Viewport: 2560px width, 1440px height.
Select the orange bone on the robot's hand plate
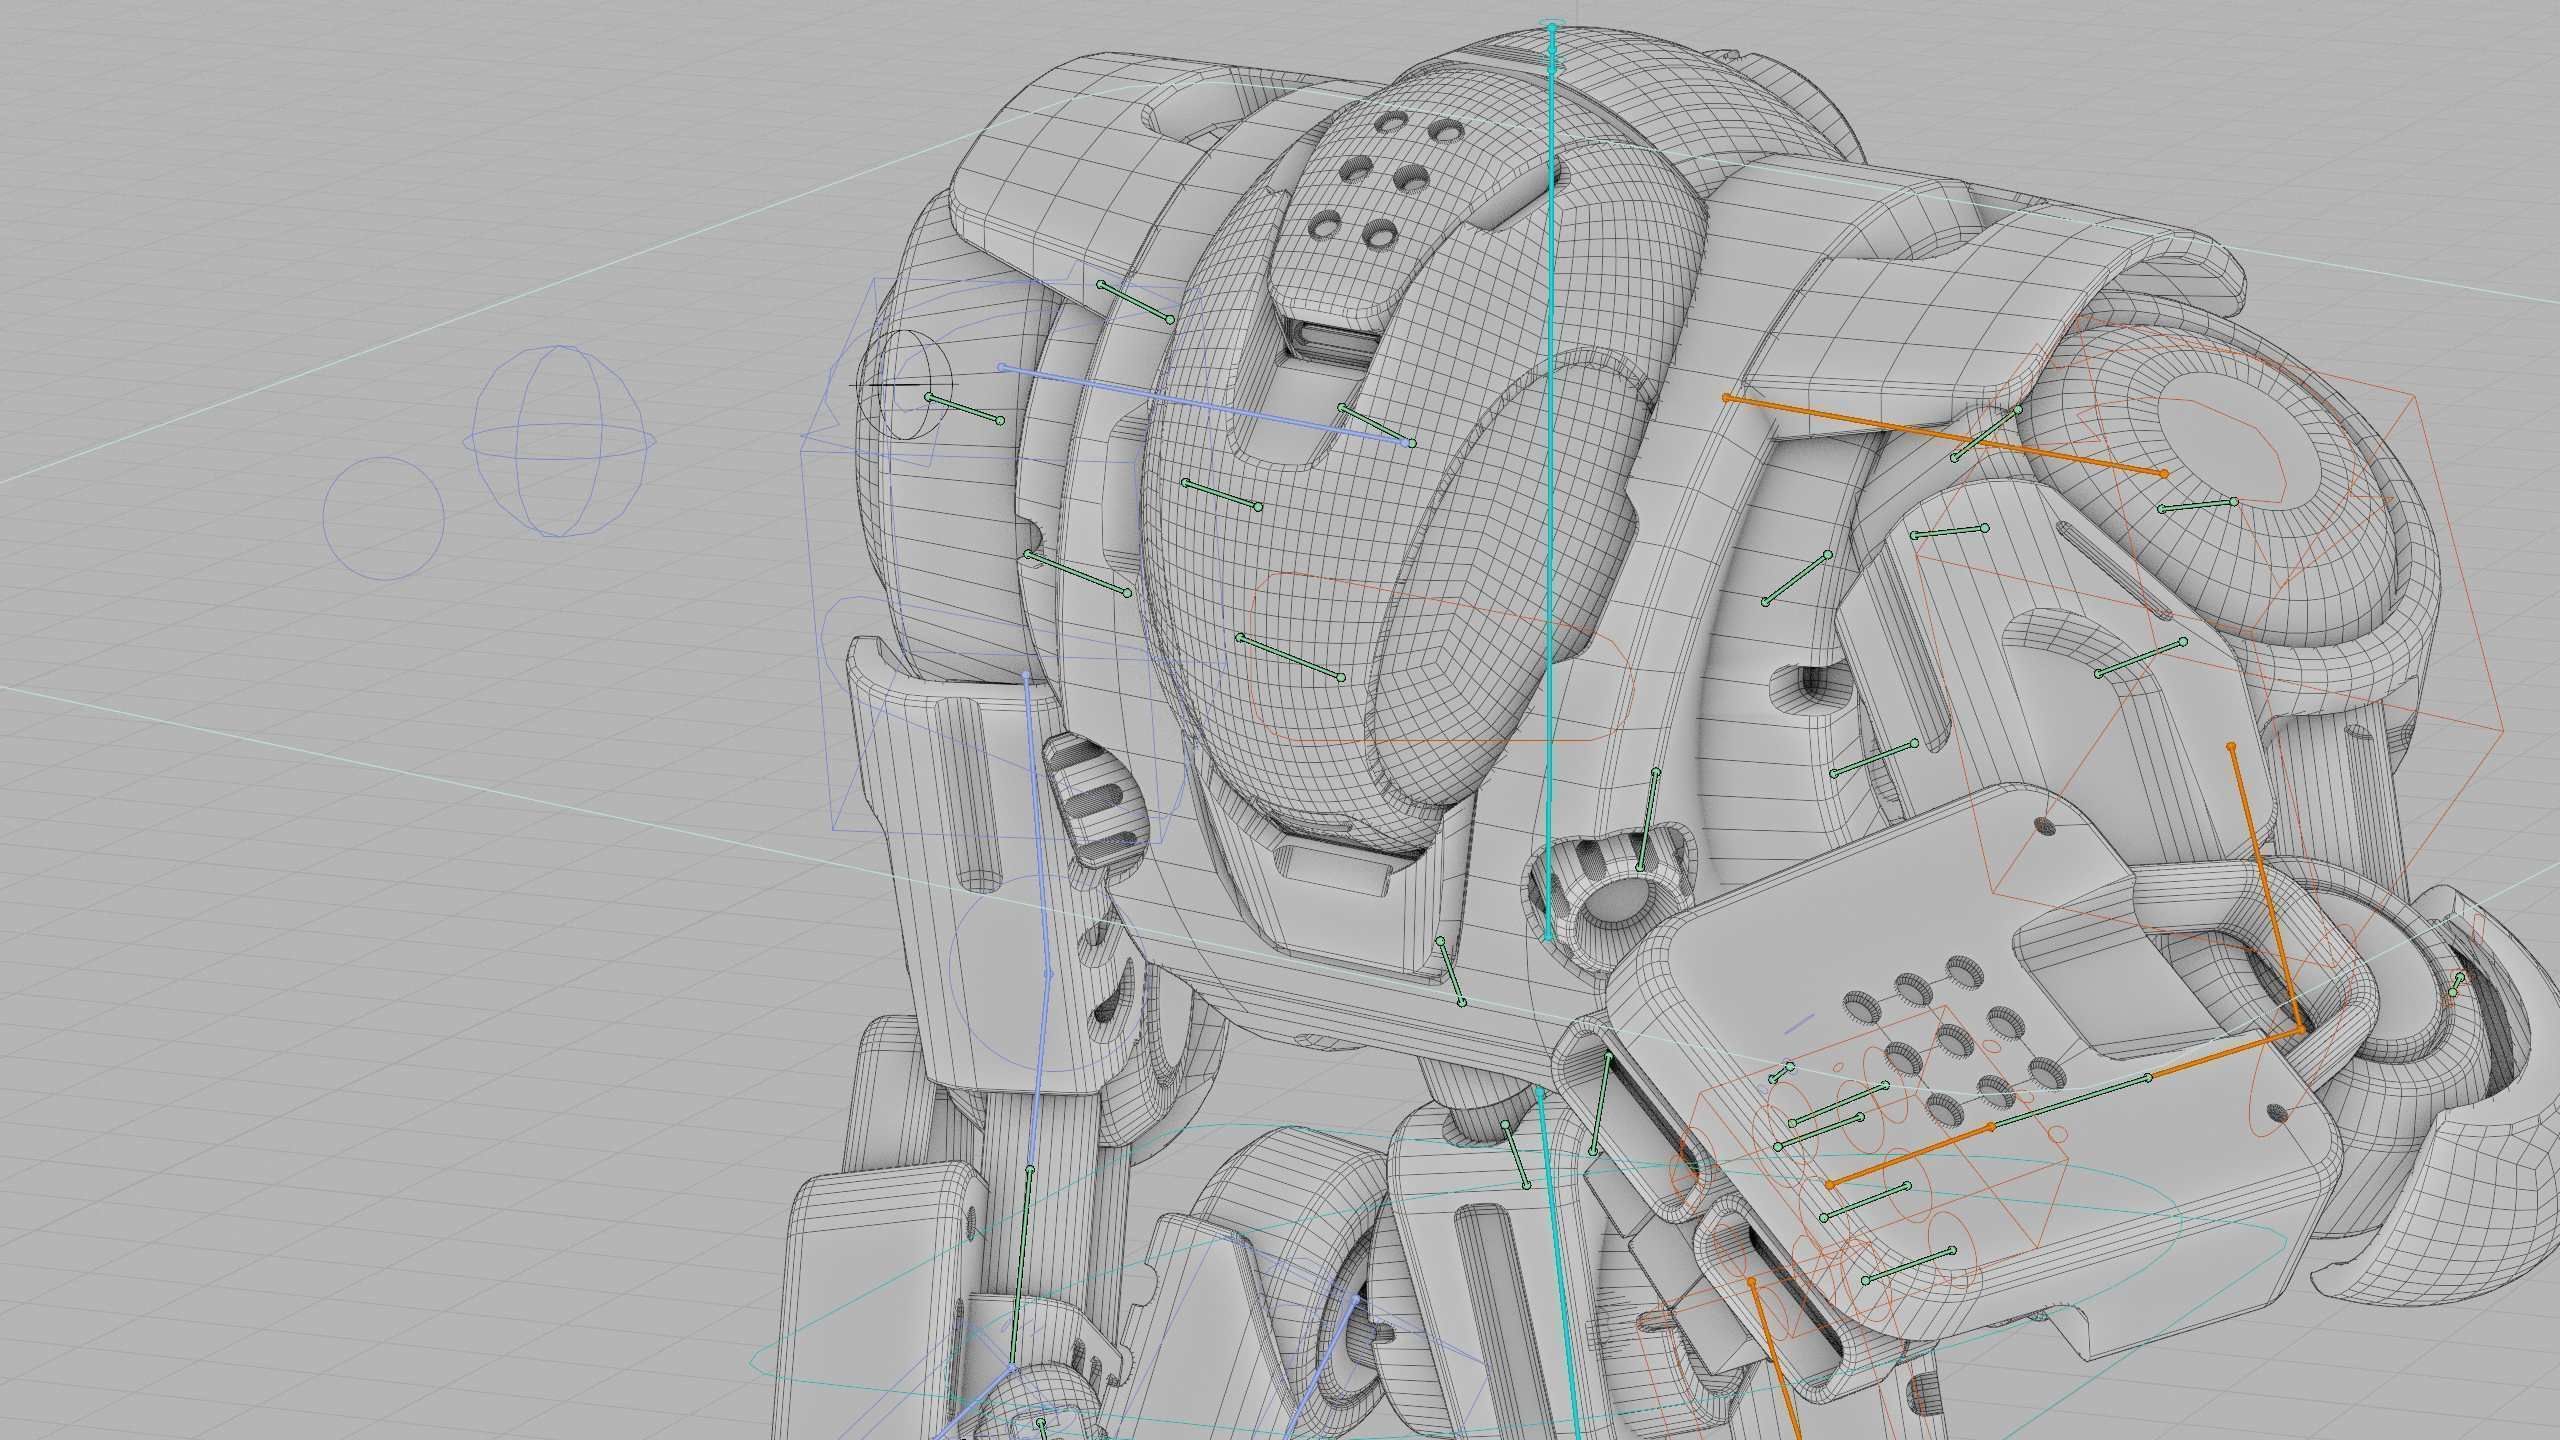(x=1910, y=1154)
